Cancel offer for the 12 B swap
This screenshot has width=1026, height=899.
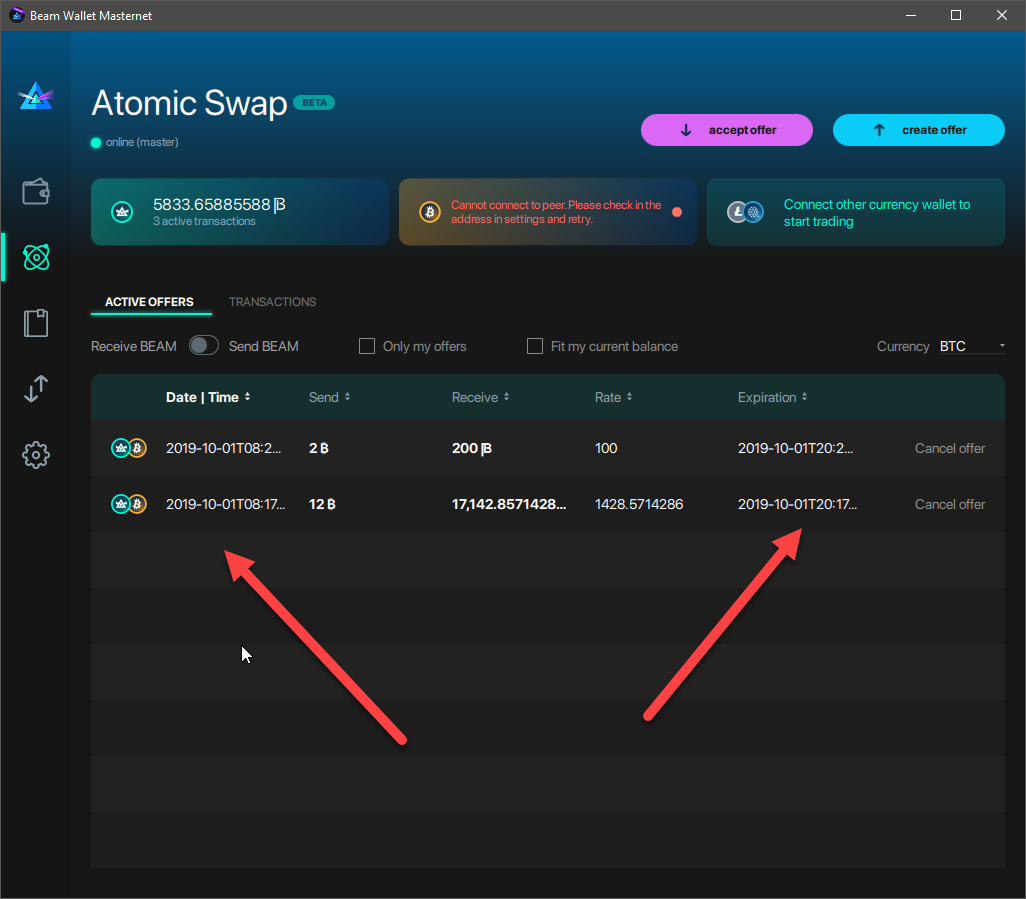949,504
